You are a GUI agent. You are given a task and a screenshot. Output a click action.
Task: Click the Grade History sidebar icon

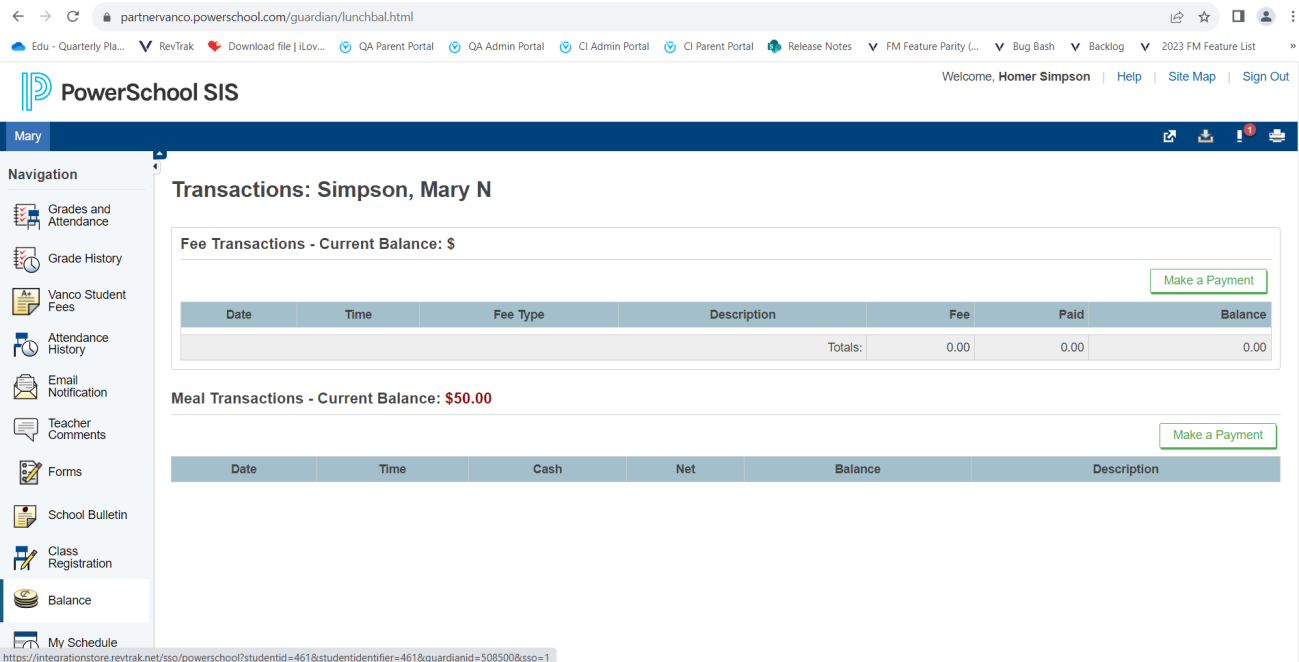pyautogui.click(x=26, y=259)
